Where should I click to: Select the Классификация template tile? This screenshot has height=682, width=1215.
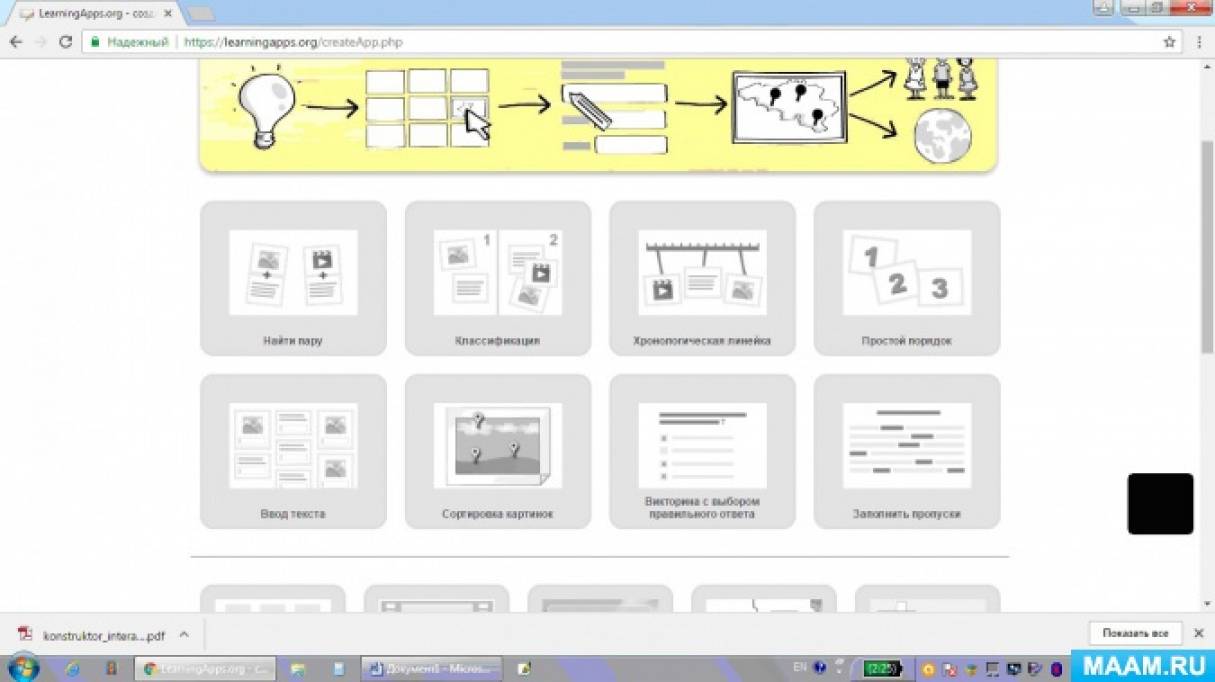tap(497, 278)
